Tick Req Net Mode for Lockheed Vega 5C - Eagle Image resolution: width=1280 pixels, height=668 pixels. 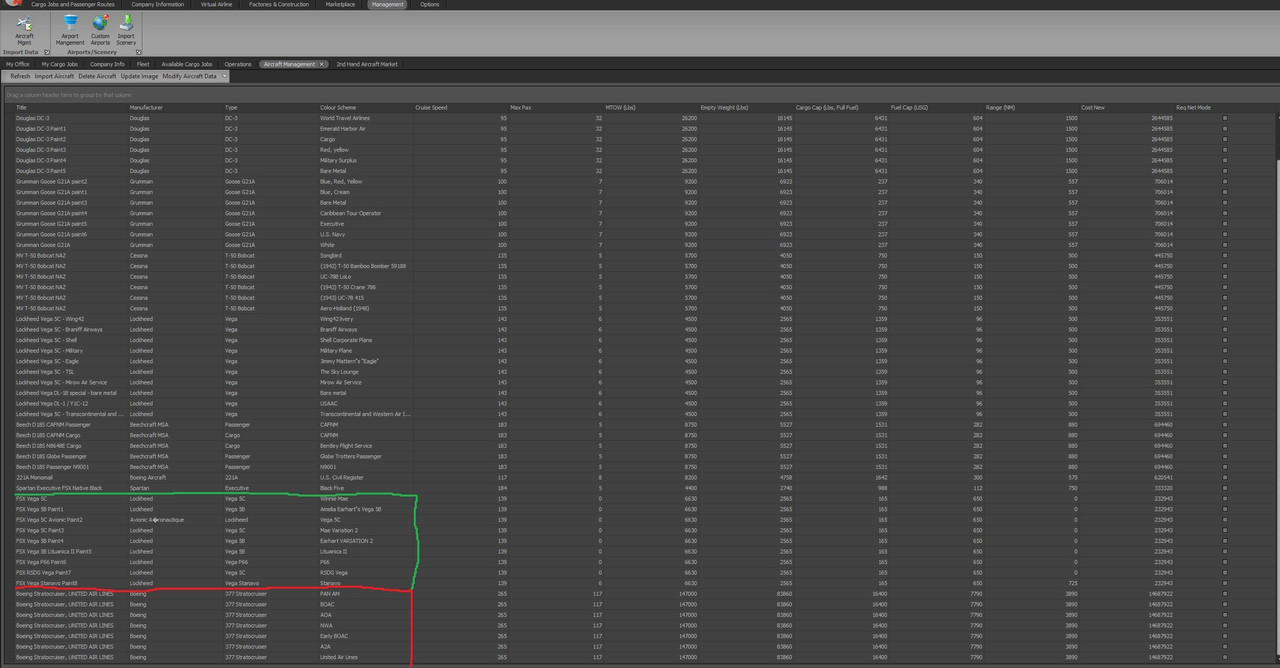(1225, 361)
